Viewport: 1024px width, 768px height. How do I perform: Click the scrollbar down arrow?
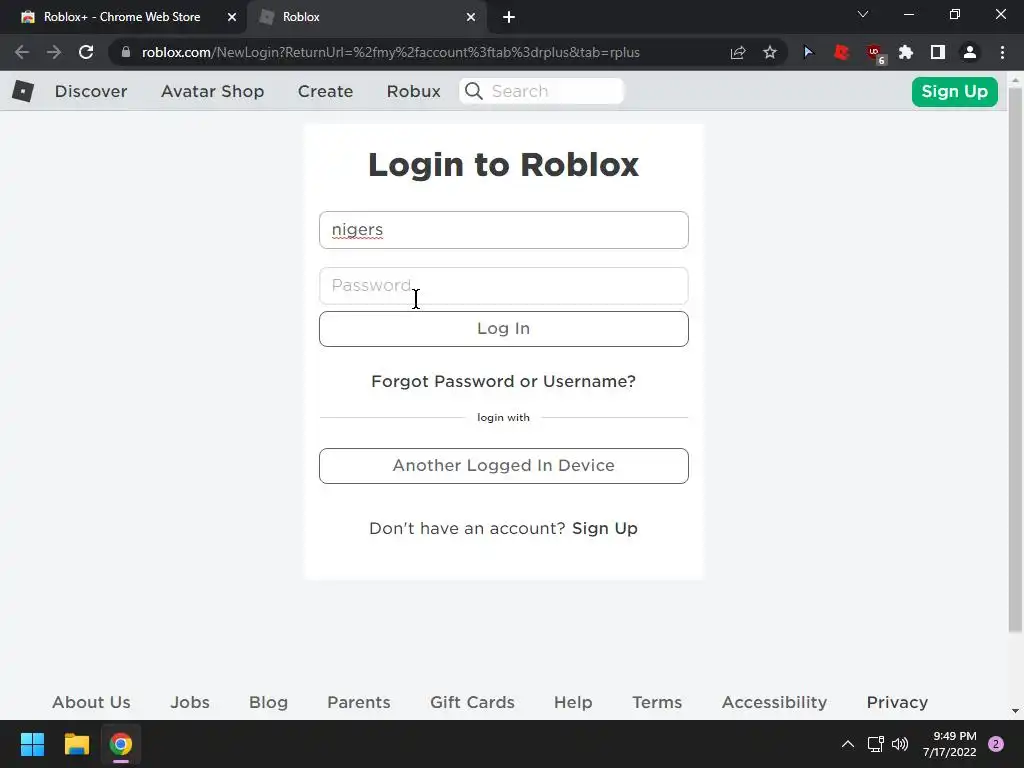pyautogui.click(x=1015, y=711)
